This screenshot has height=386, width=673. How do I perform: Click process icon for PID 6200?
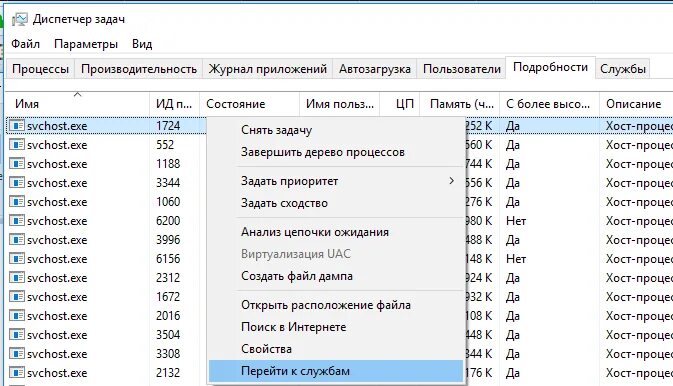coord(17,221)
